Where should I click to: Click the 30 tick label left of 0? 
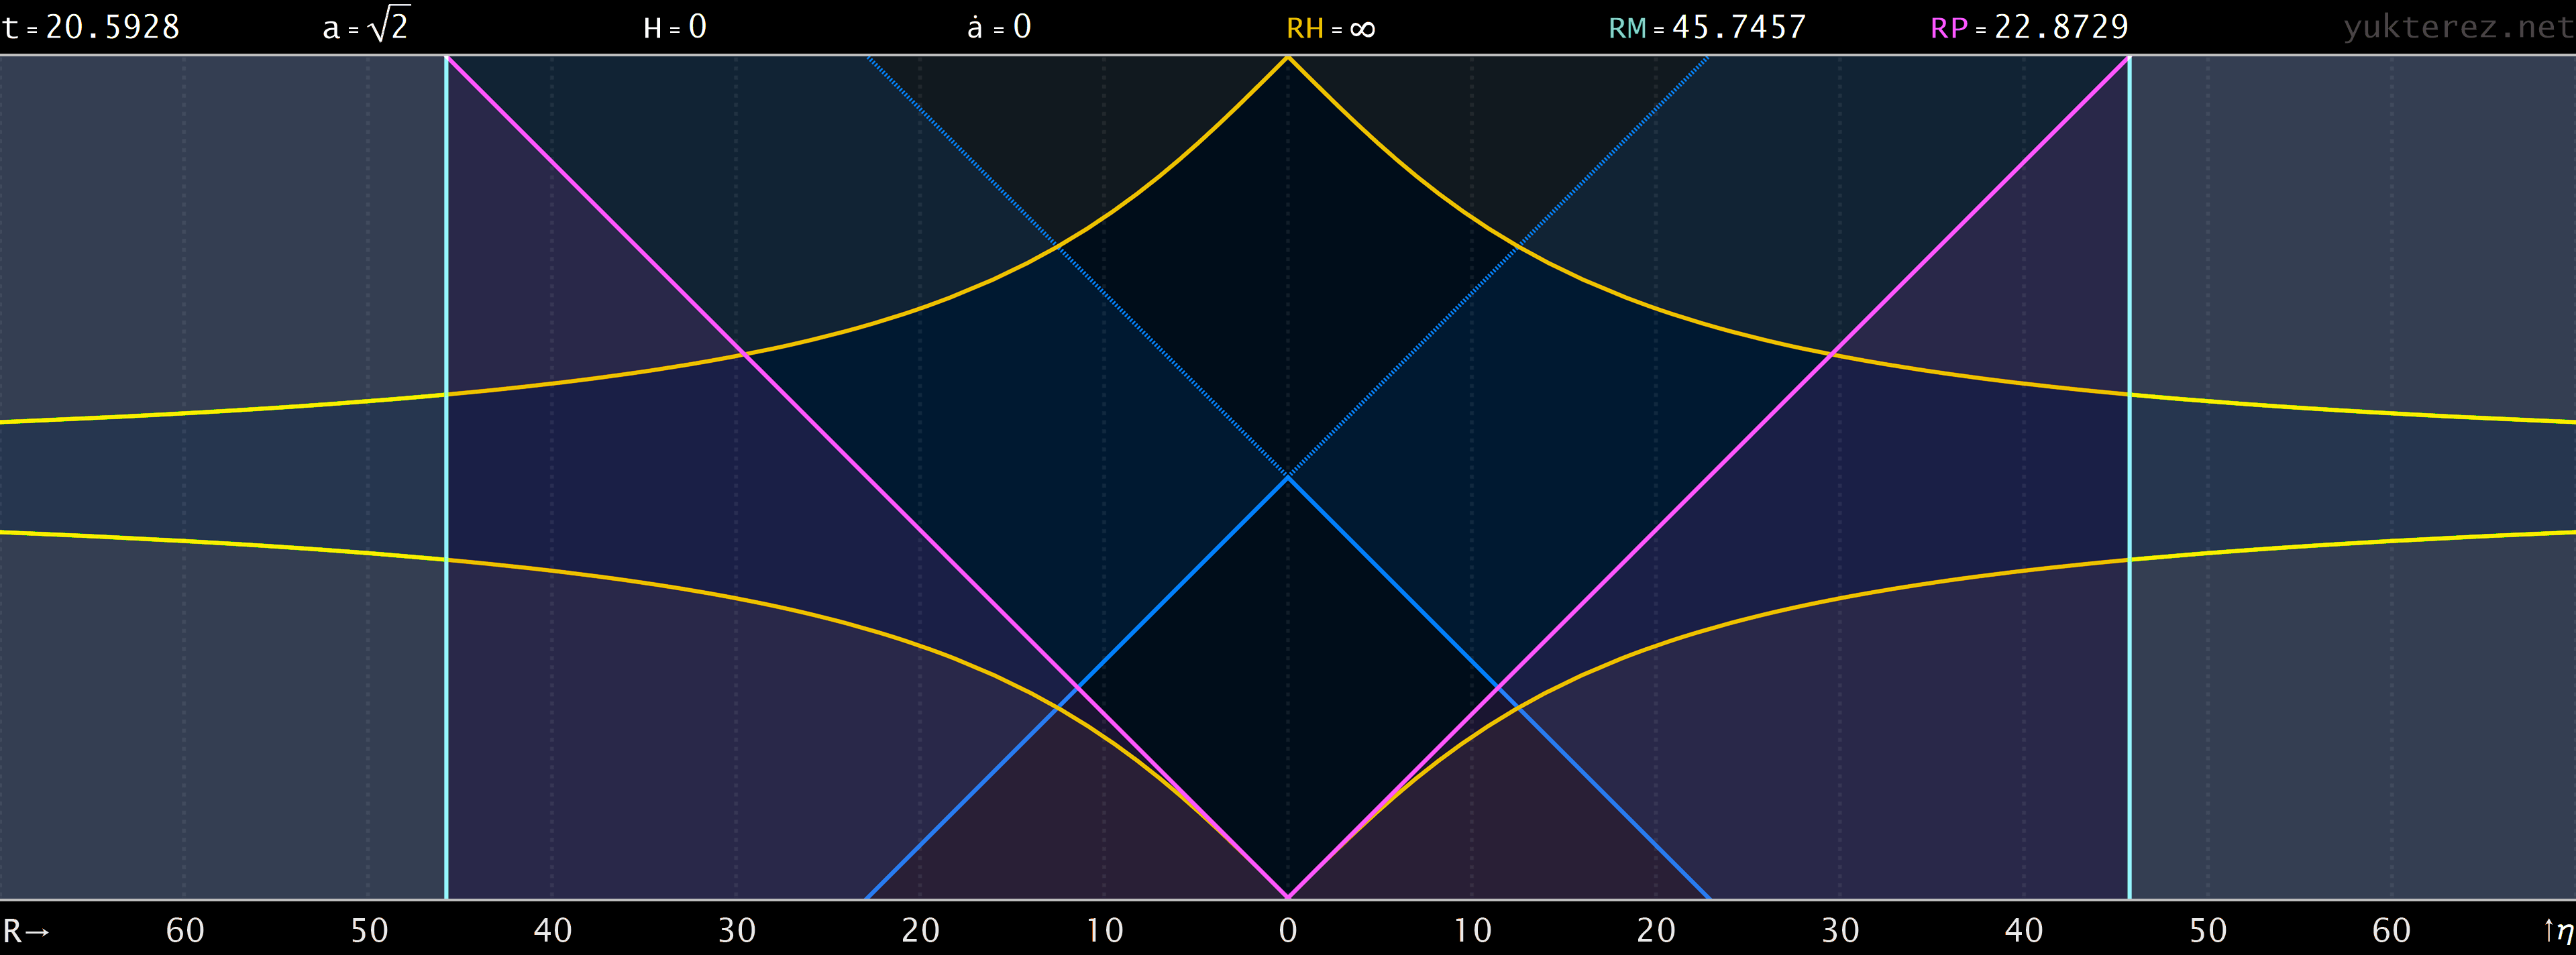tap(737, 931)
